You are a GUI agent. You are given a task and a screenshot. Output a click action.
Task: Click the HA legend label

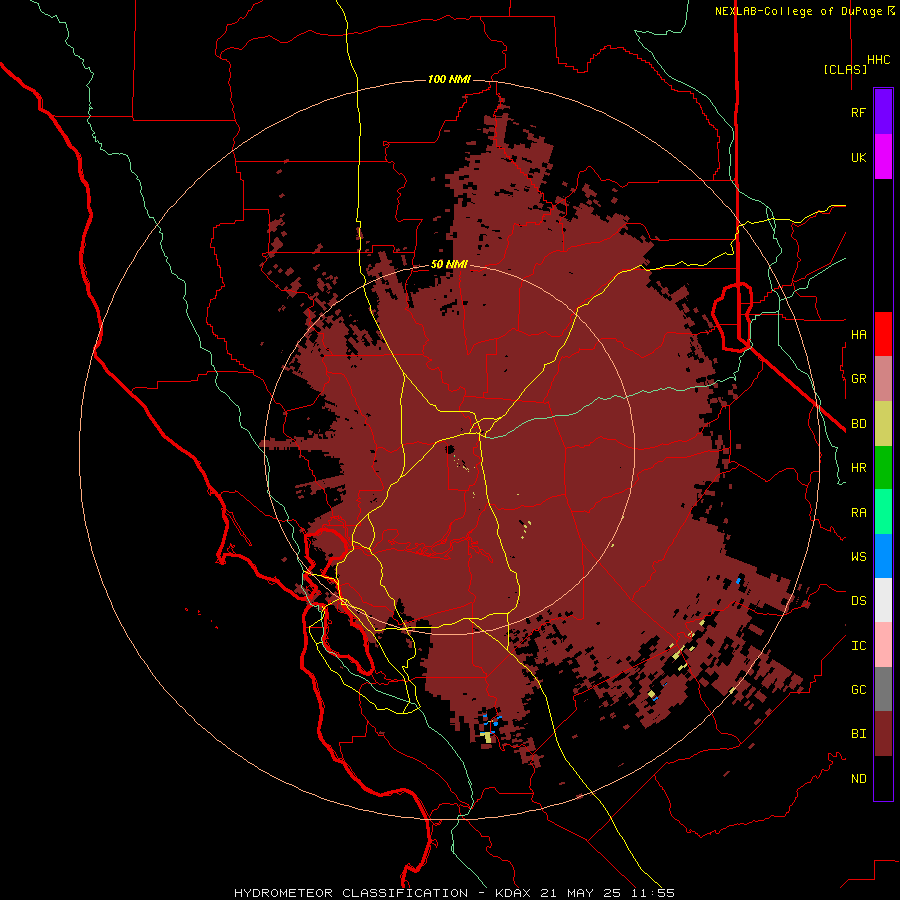[858, 334]
